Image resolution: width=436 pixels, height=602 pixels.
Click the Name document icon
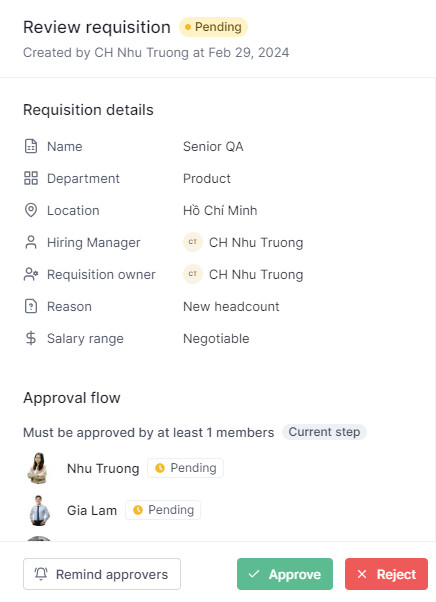pyautogui.click(x=31, y=146)
